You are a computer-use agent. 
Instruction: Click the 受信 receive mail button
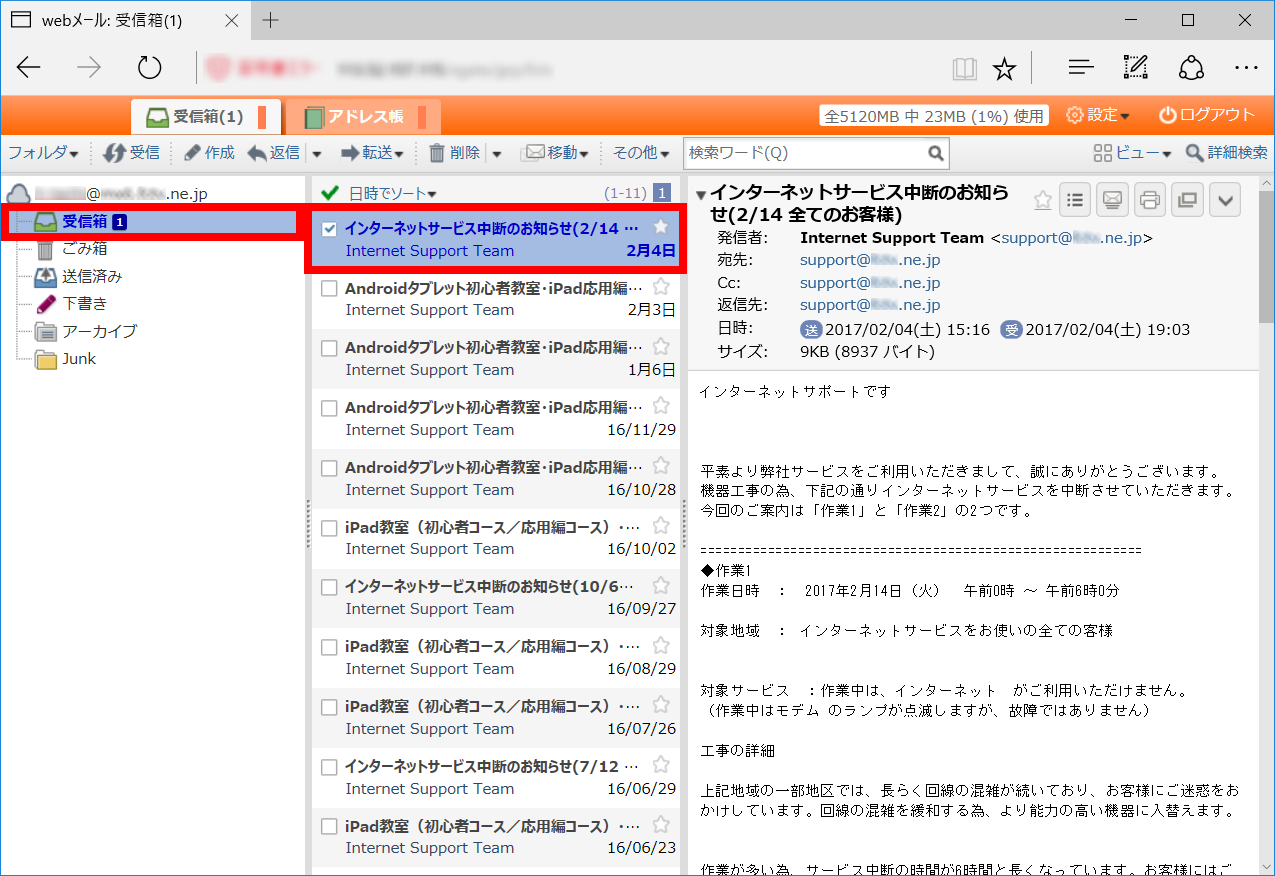[x=132, y=153]
